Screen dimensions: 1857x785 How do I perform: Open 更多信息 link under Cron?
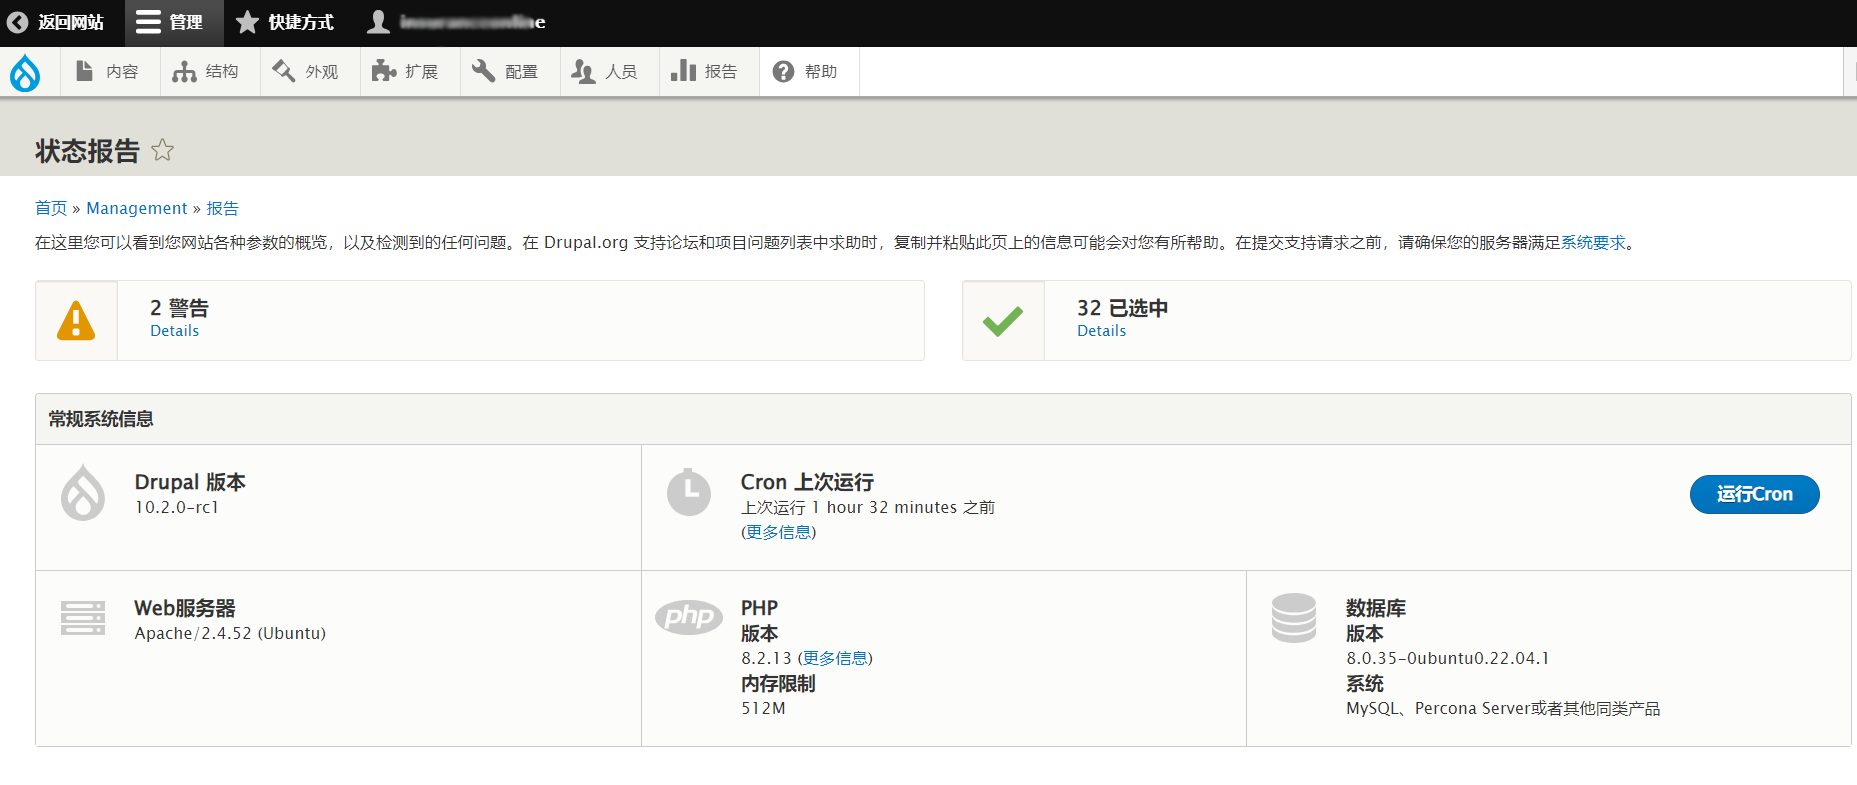click(779, 532)
